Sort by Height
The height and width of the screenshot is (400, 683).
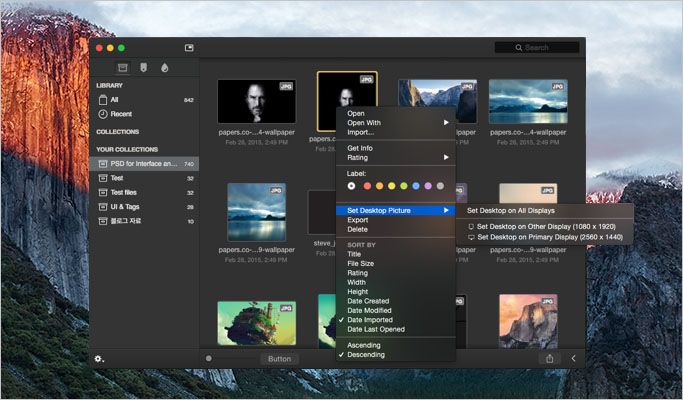point(358,292)
